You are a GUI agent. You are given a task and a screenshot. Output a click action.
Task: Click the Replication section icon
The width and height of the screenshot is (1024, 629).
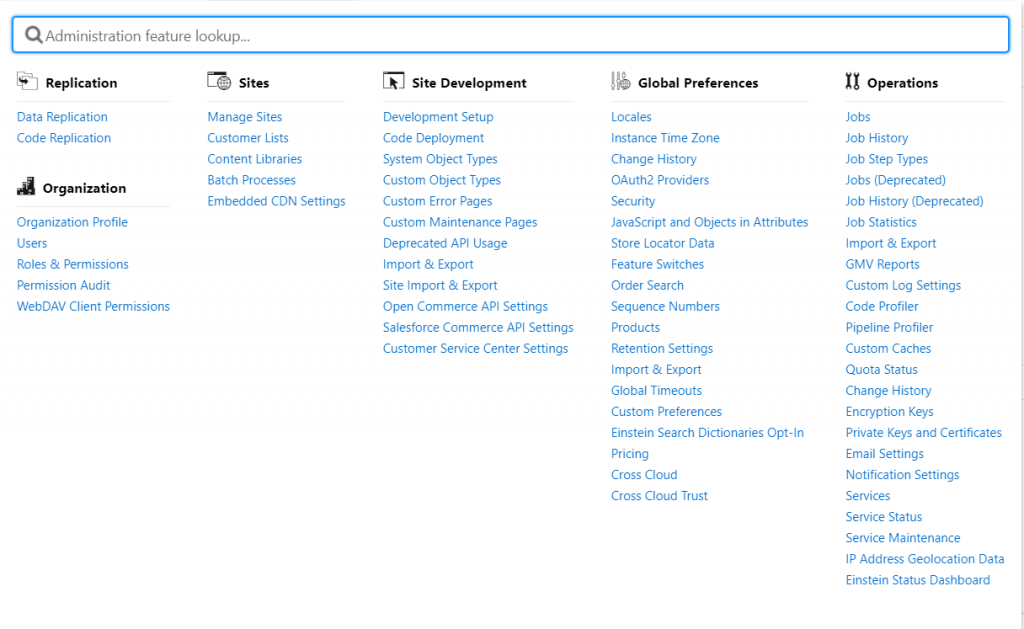click(27, 81)
